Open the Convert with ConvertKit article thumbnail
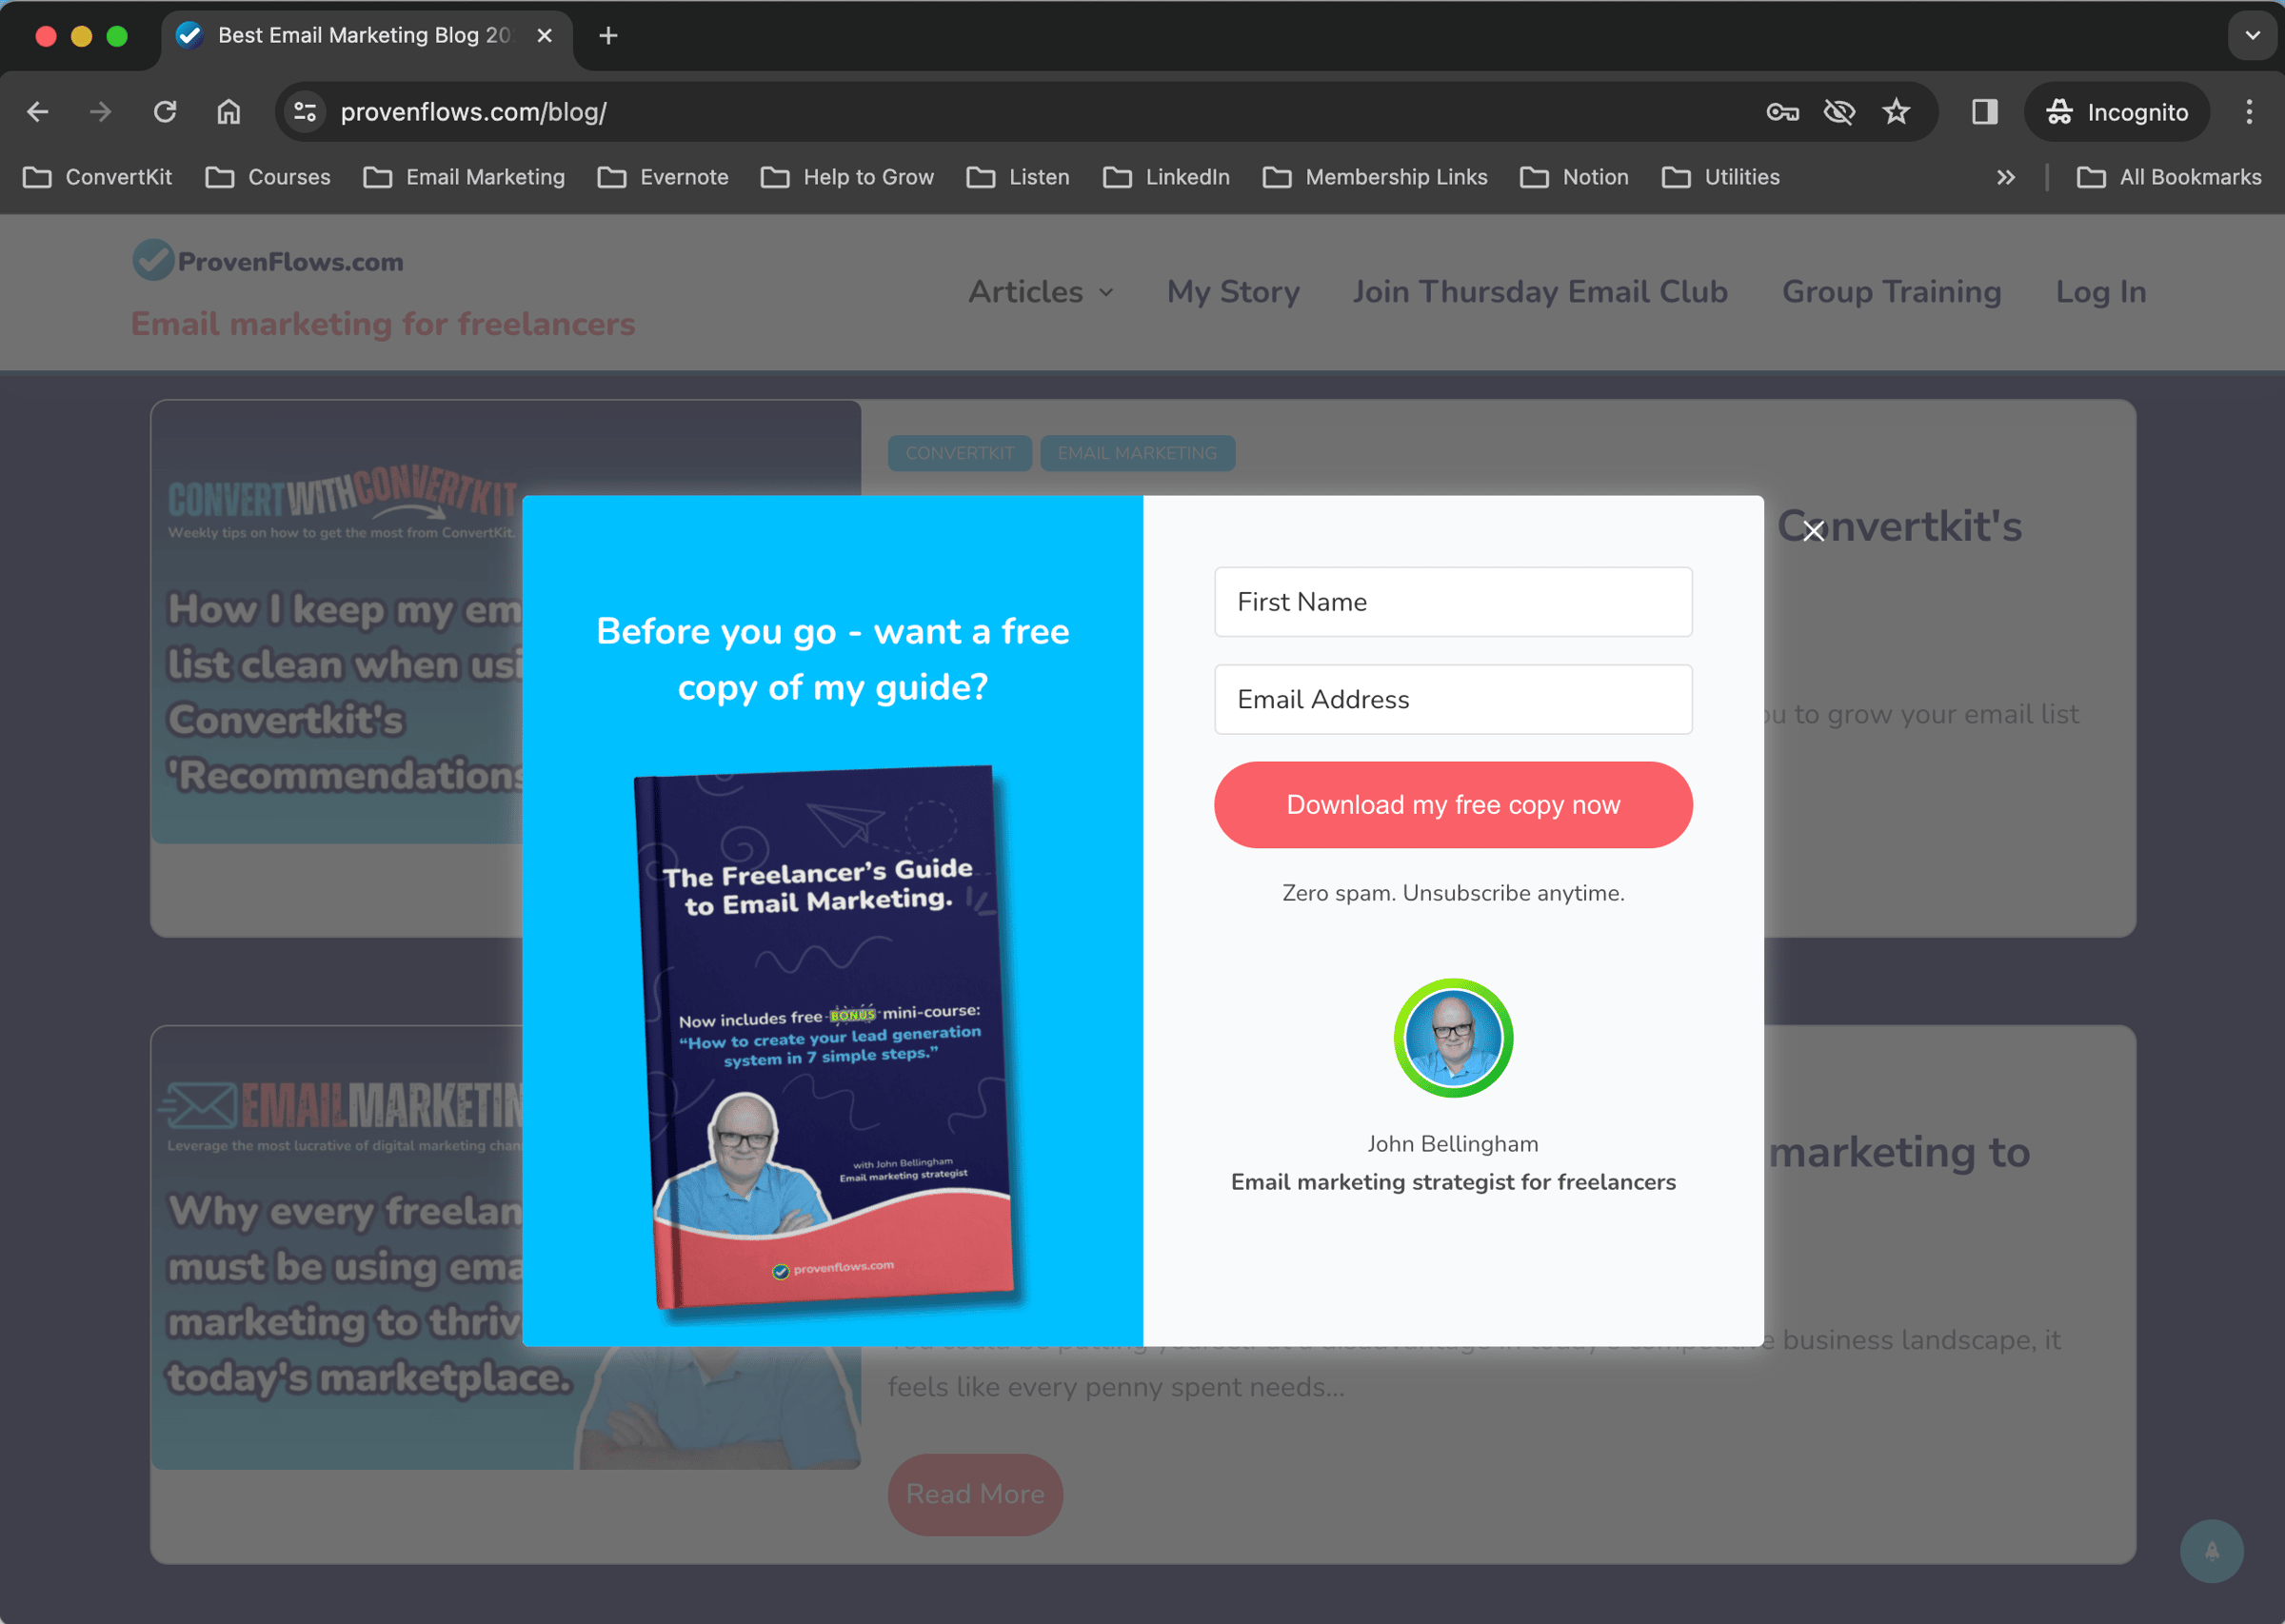This screenshot has height=1624, width=2285. coord(337,622)
